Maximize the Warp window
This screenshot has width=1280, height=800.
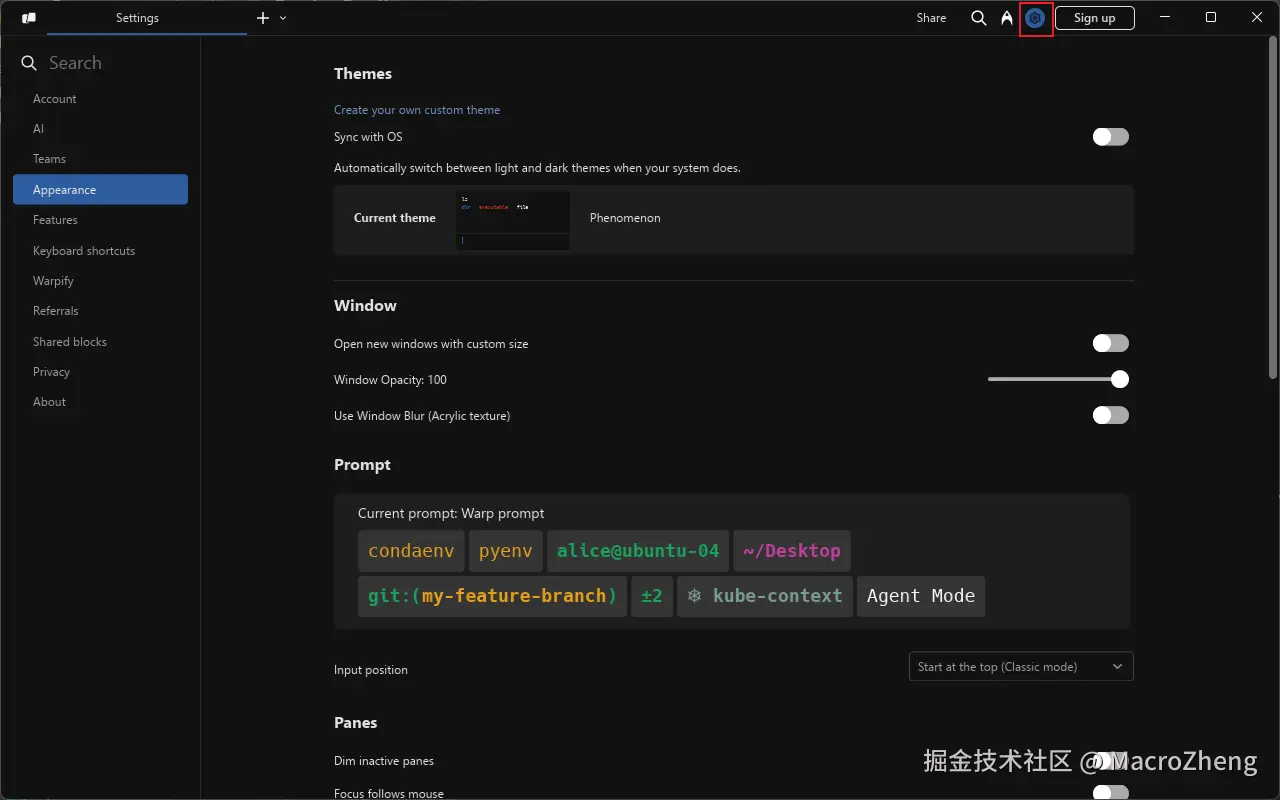pyautogui.click(x=1211, y=18)
